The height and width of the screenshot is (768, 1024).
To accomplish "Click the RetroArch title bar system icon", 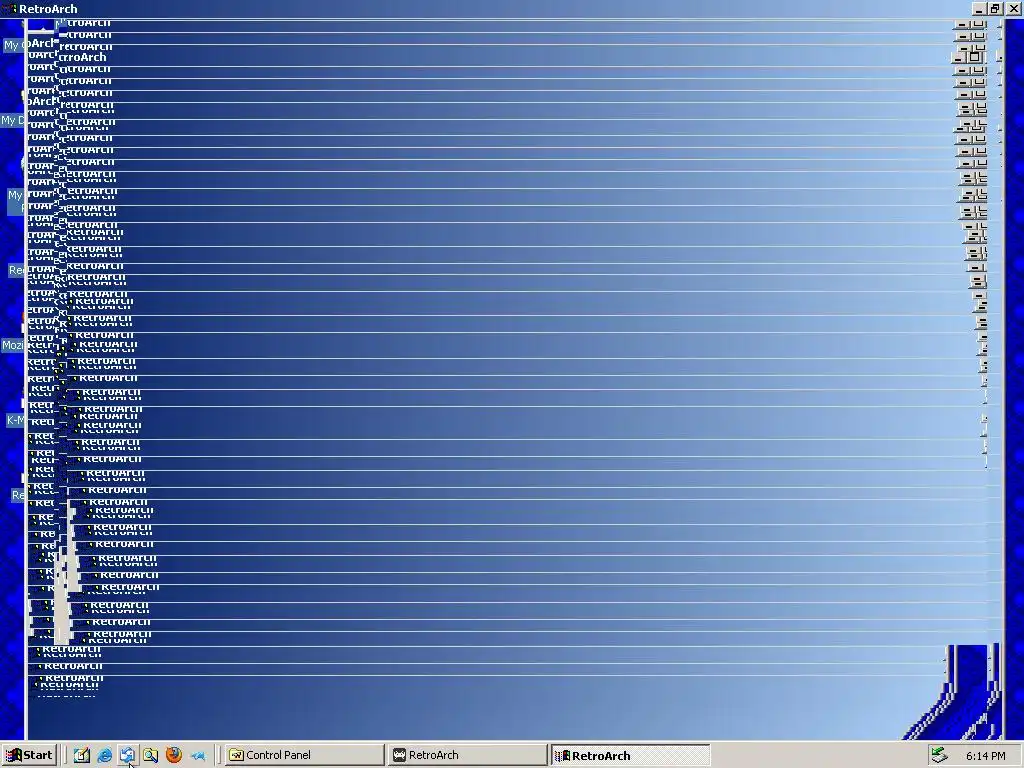I will [x=9, y=8].
